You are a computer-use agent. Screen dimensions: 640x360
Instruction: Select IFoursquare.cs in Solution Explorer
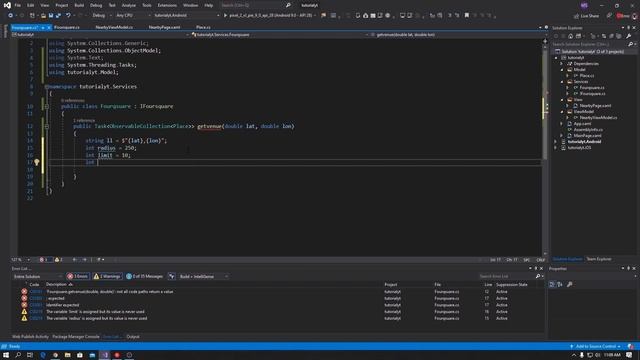point(592,93)
